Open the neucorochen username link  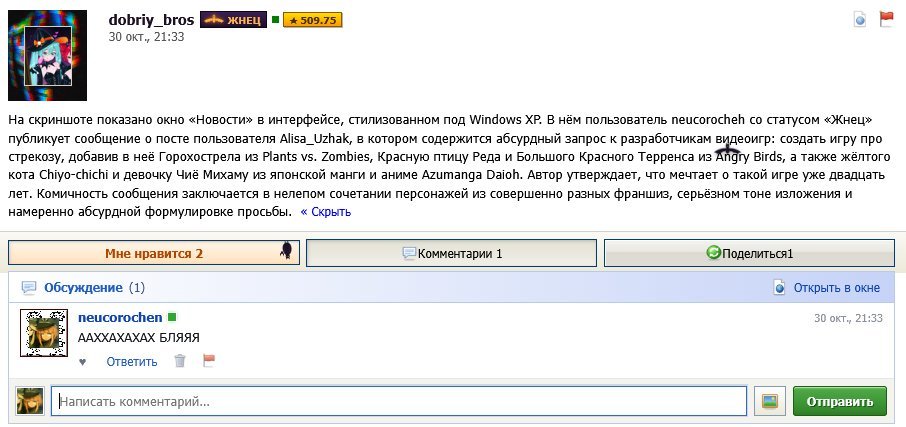120,318
